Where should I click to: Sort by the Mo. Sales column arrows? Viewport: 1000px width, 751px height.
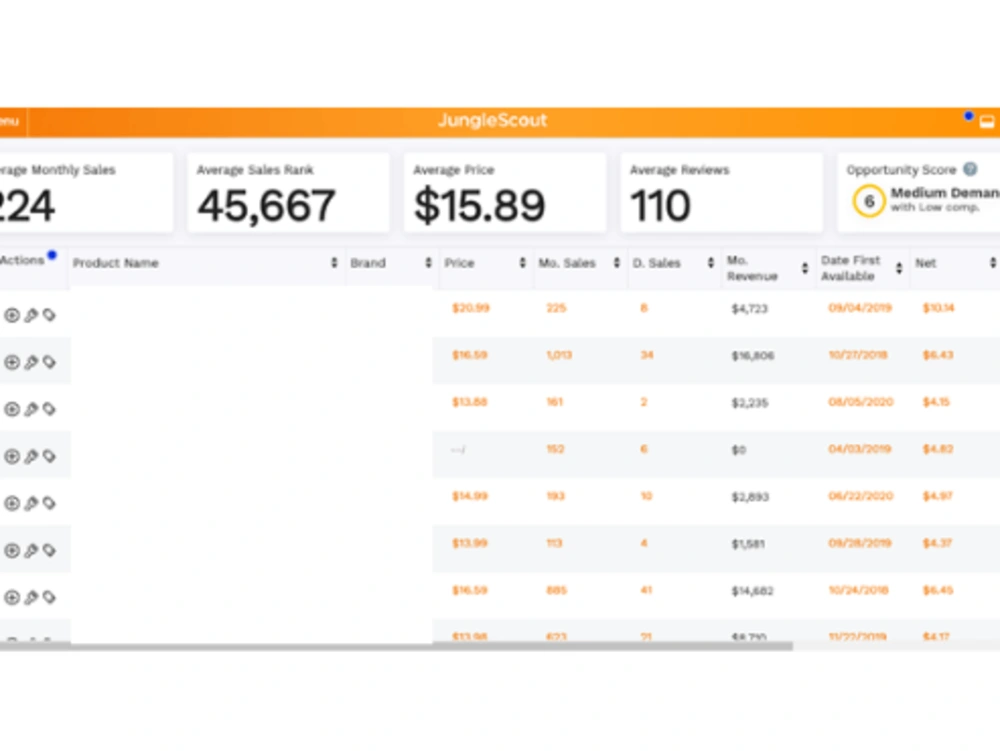coord(617,263)
